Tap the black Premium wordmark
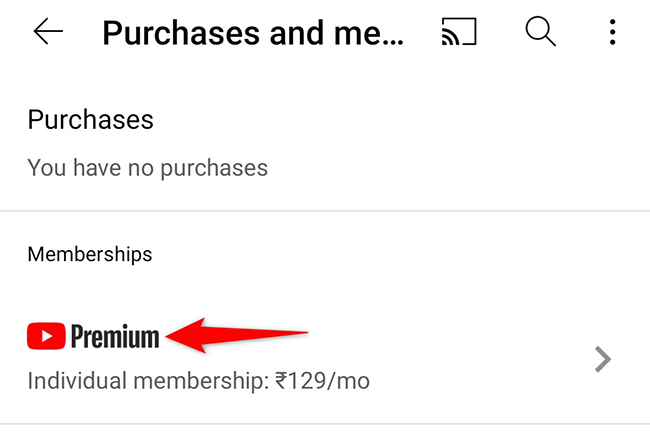The image size is (650, 444). point(115,337)
